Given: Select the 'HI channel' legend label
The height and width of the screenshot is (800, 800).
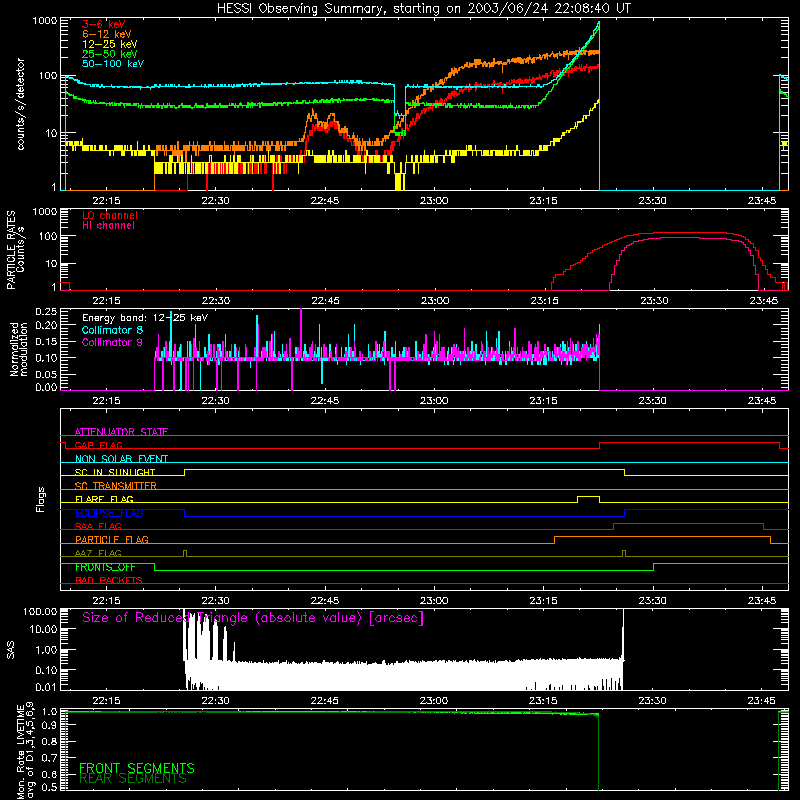Looking at the screenshot, I should coord(108,226).
